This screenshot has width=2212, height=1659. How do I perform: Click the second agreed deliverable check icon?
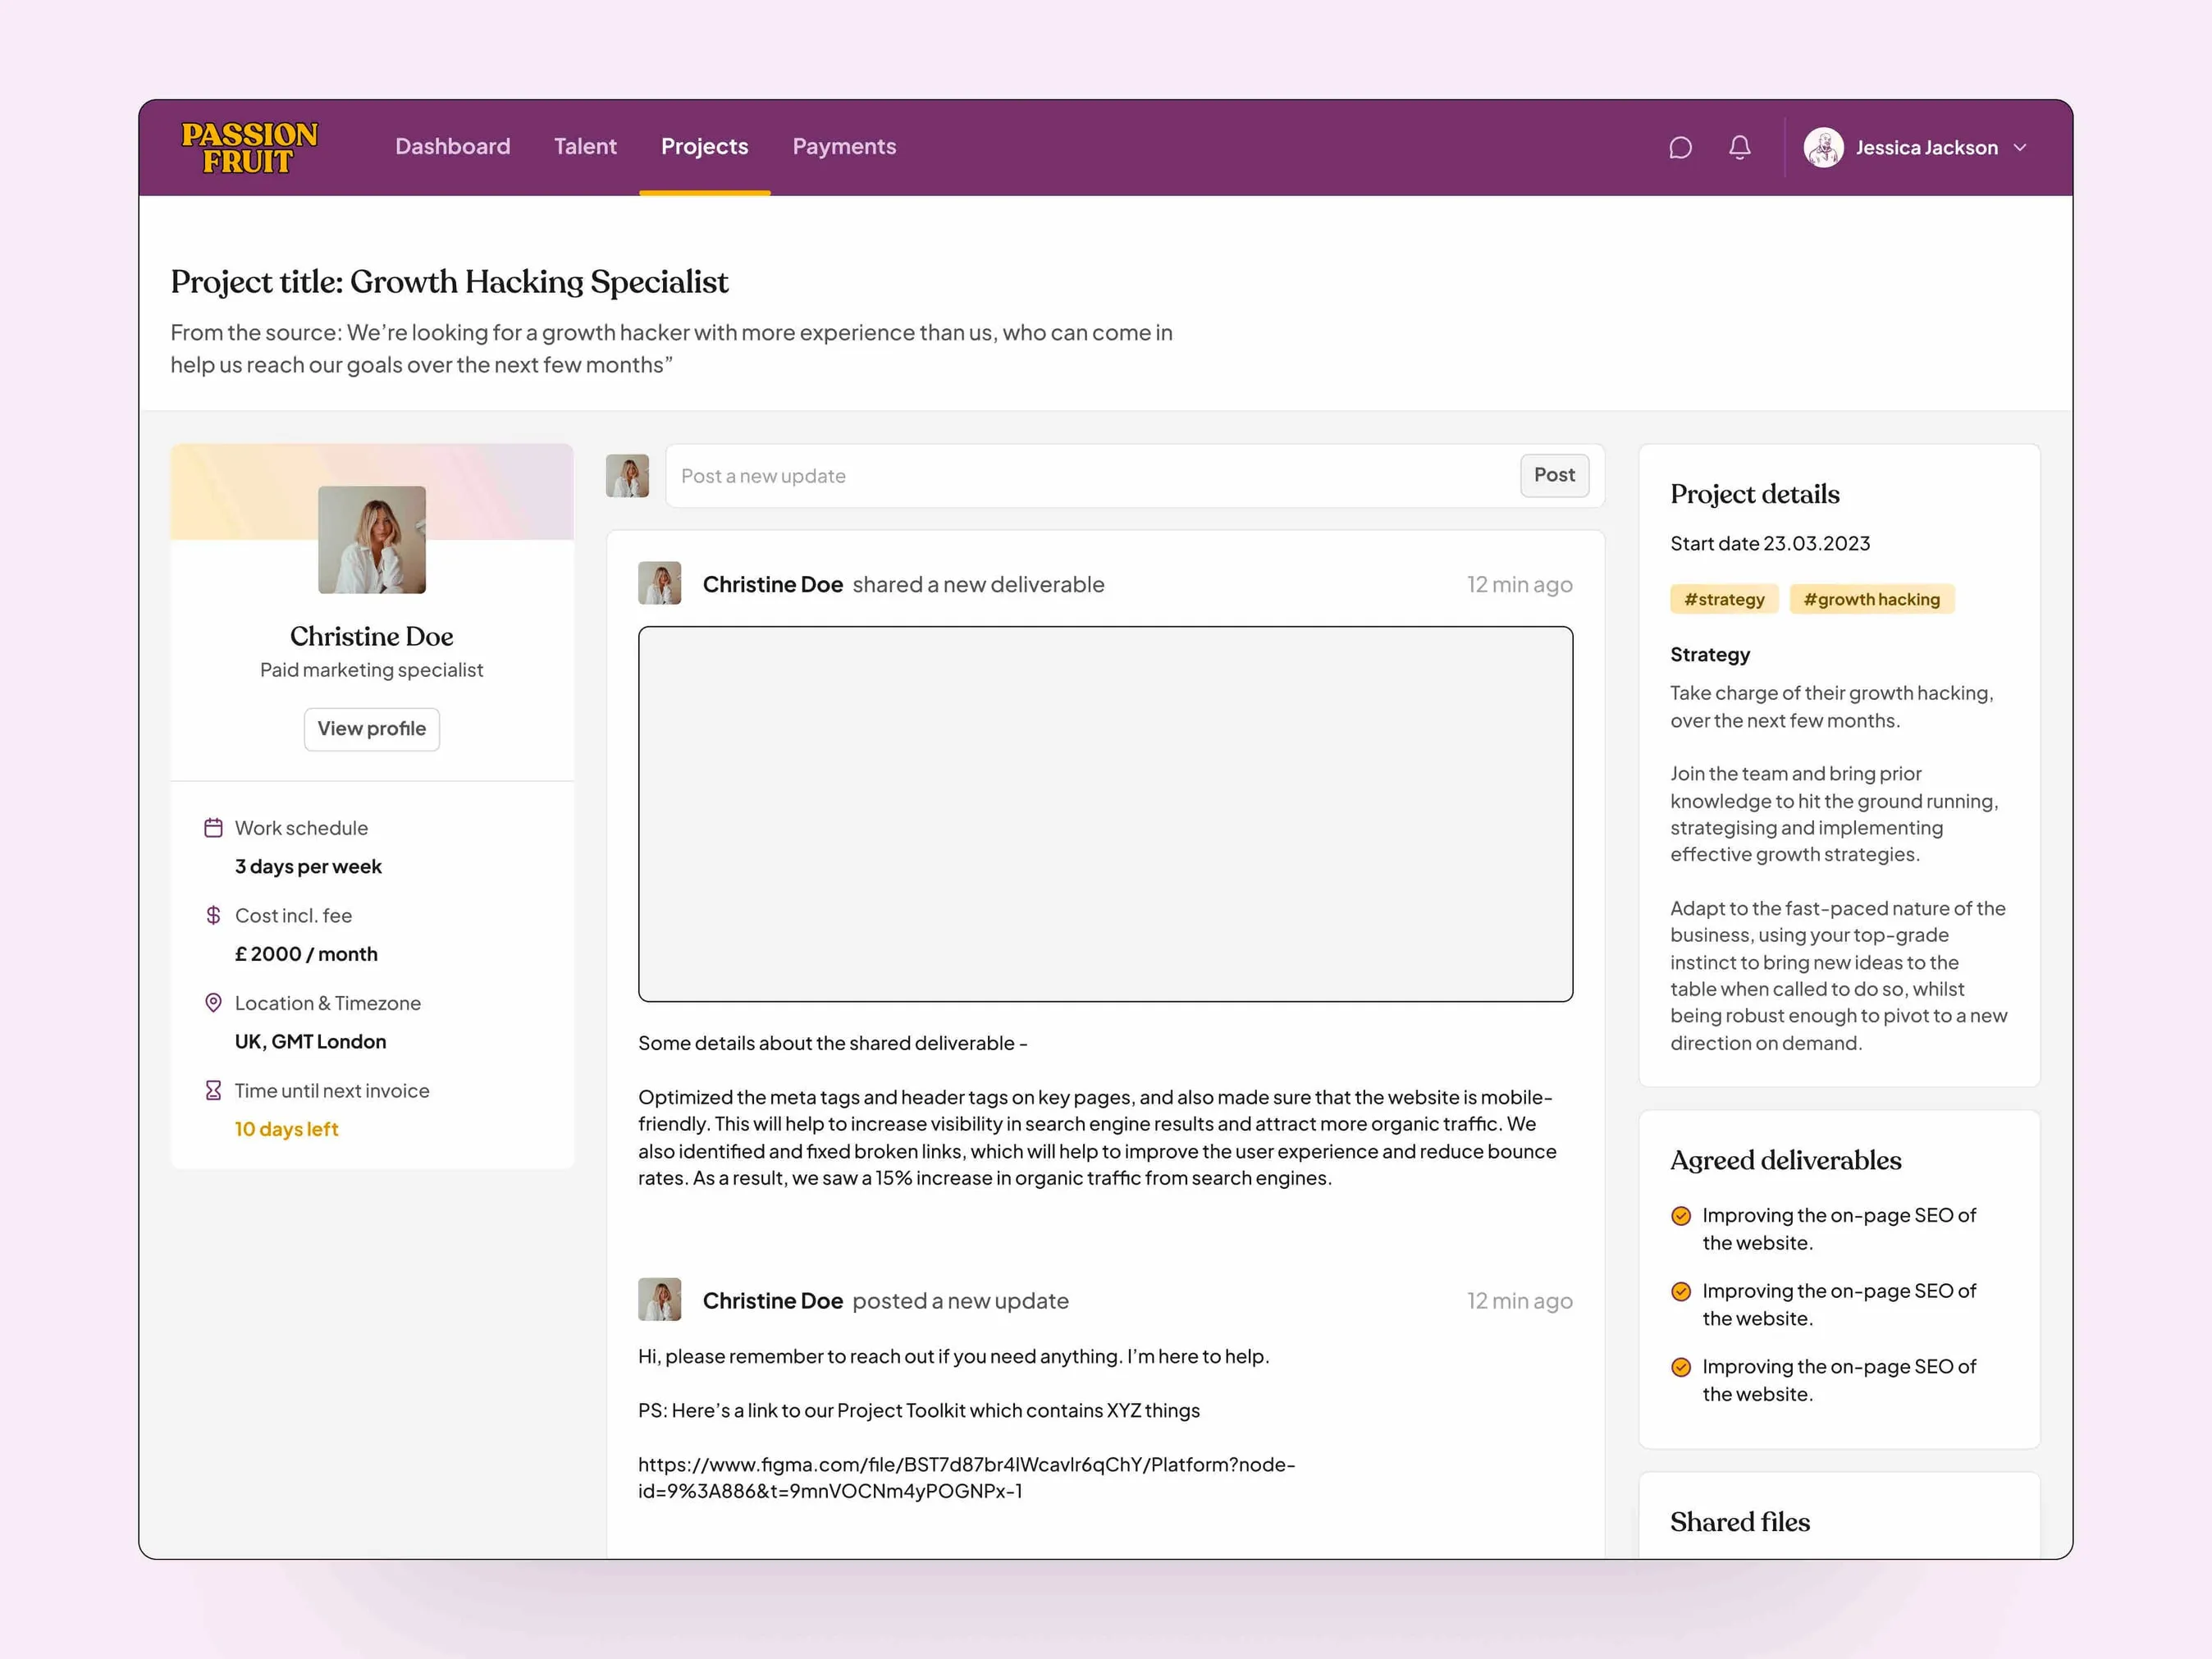click(1681, 1292)
